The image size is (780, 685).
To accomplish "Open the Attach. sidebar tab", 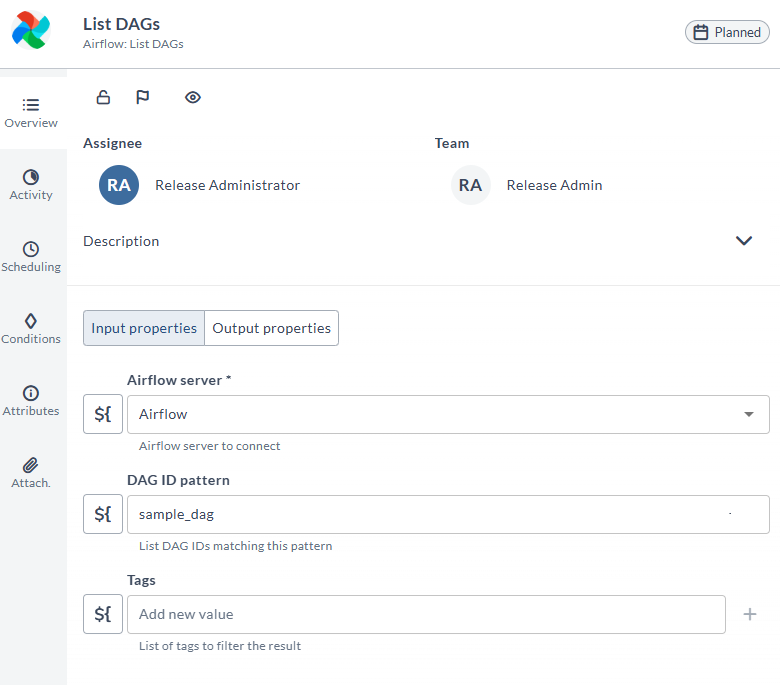I will pyautogui.click(x=31, y=473).
